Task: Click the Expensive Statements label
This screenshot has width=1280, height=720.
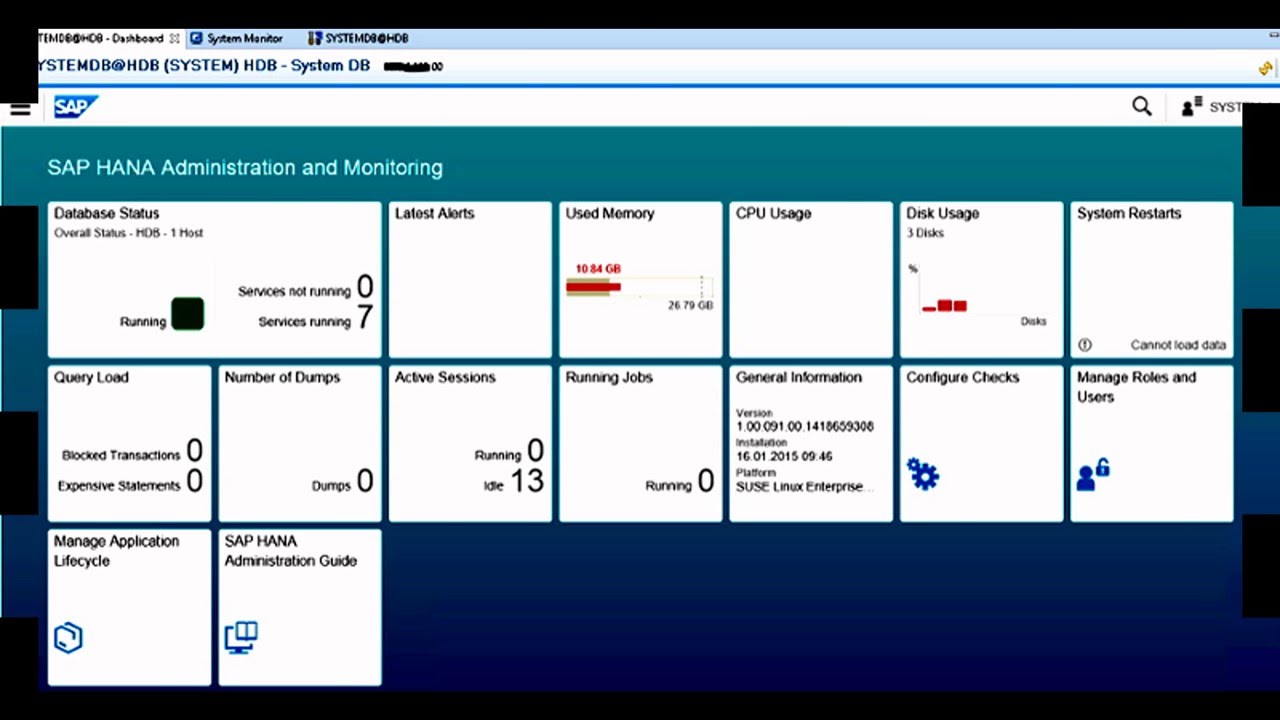Action: coord(119,486)
